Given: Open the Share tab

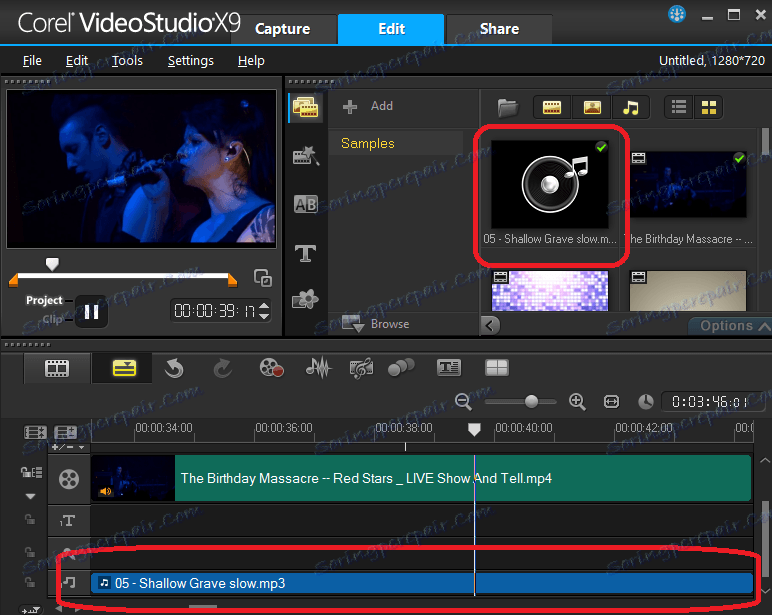Looking at the screenshot, I should (x=499, y=29).
